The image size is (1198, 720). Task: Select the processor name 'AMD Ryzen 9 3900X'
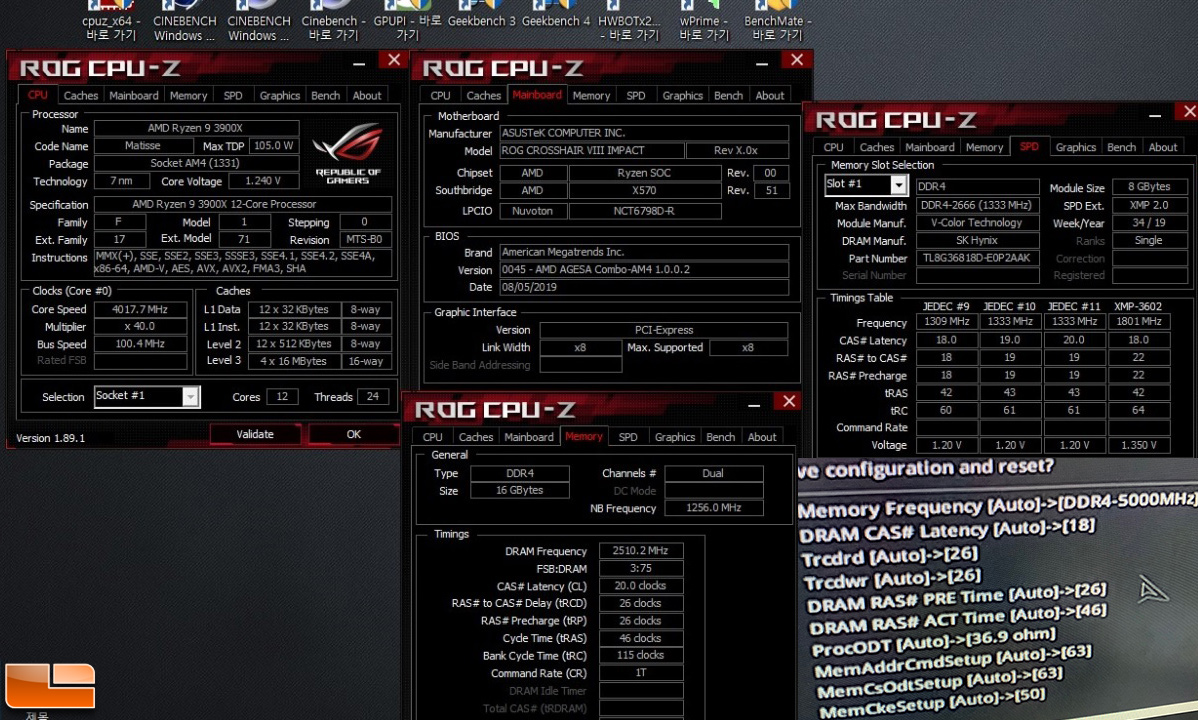click(196, 128)
